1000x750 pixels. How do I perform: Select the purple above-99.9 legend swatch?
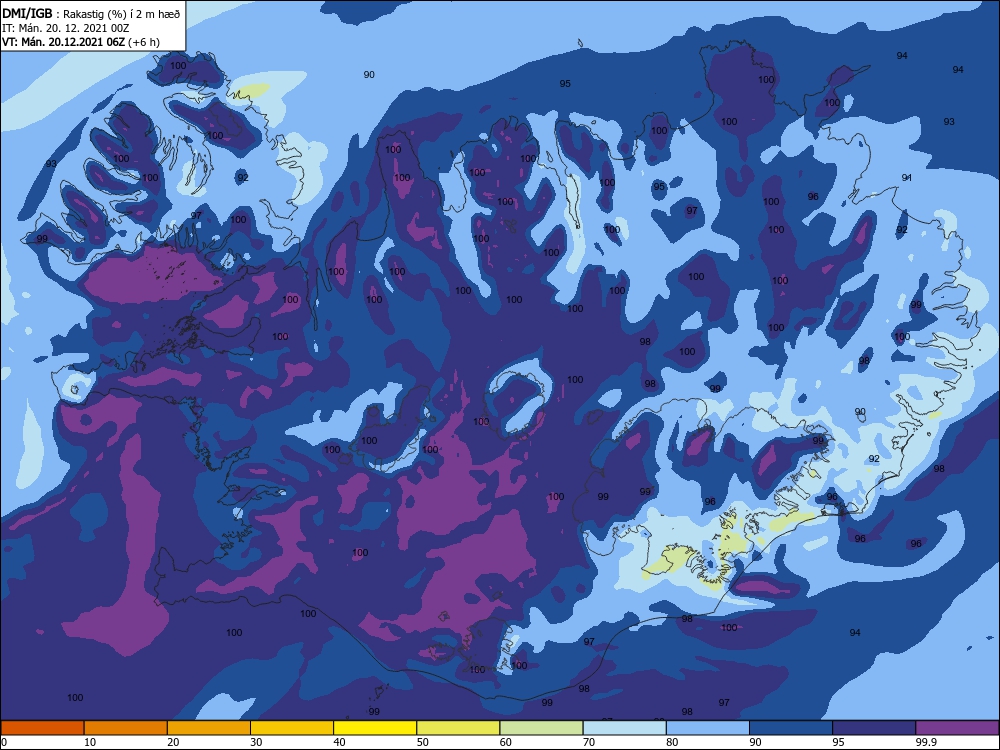(957, 728)
